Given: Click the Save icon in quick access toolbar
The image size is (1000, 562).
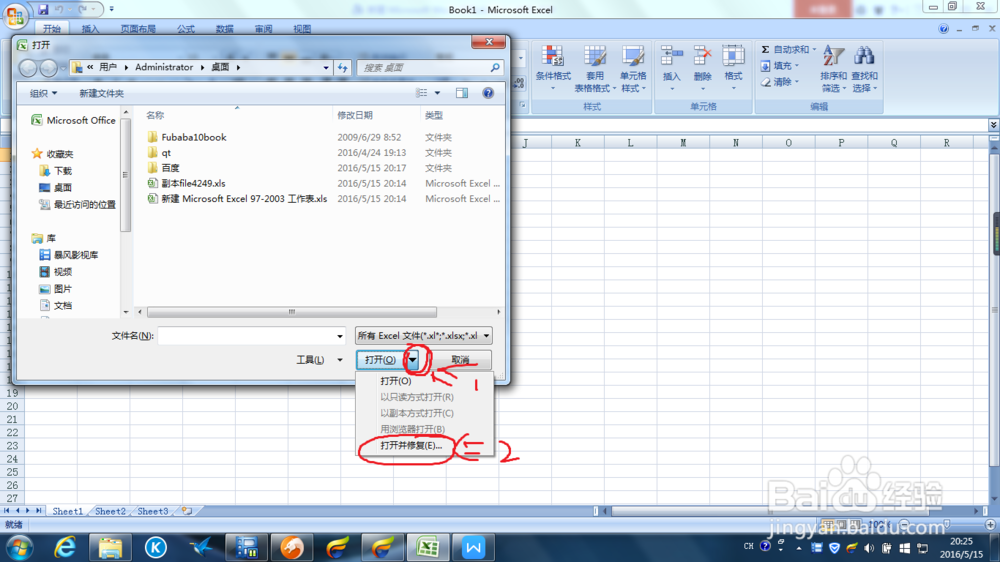Looking at the screenshot, I should point(43,10).
